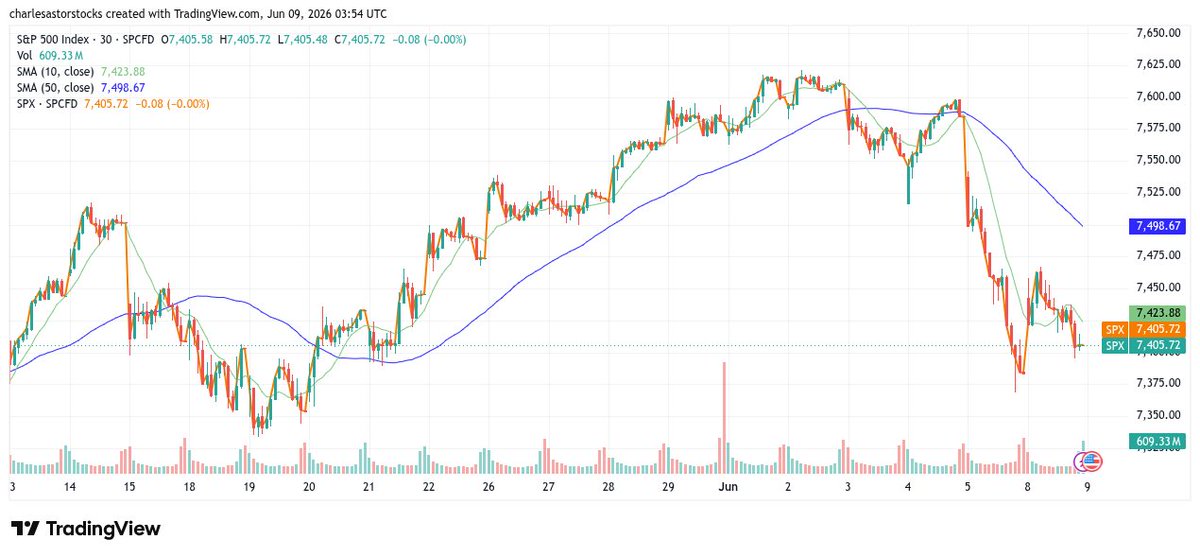Open the US economic event flag marker
This screenshot has height=557, width=1200.
(x=1090, y=461)
